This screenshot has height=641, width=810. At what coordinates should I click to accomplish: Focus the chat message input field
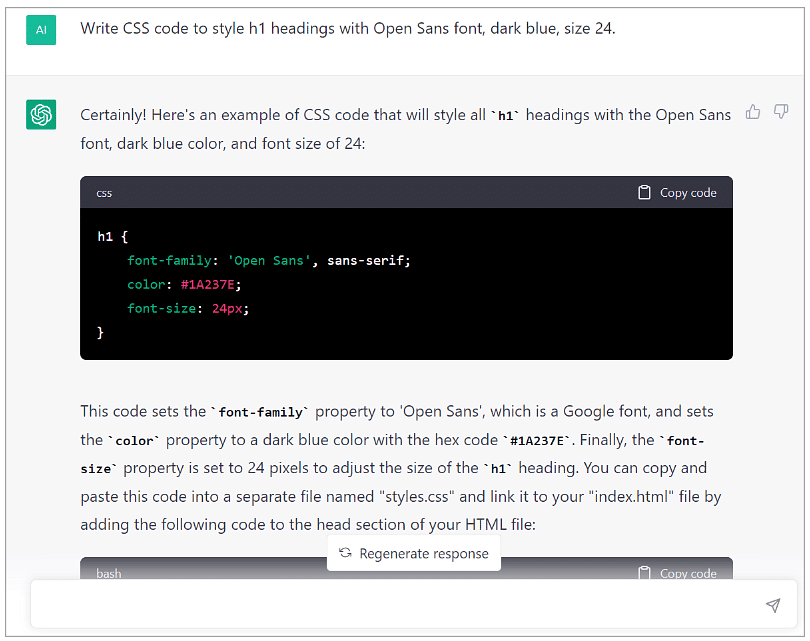coord(413,604)
